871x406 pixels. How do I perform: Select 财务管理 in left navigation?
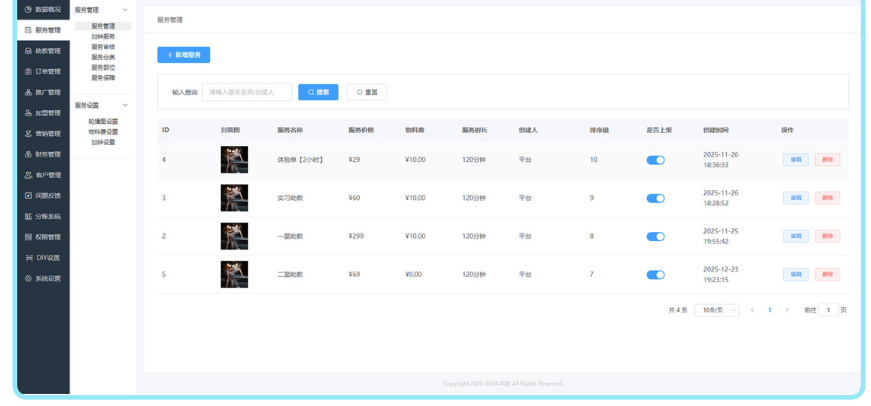pyautogui.click(x=42, y=154)
